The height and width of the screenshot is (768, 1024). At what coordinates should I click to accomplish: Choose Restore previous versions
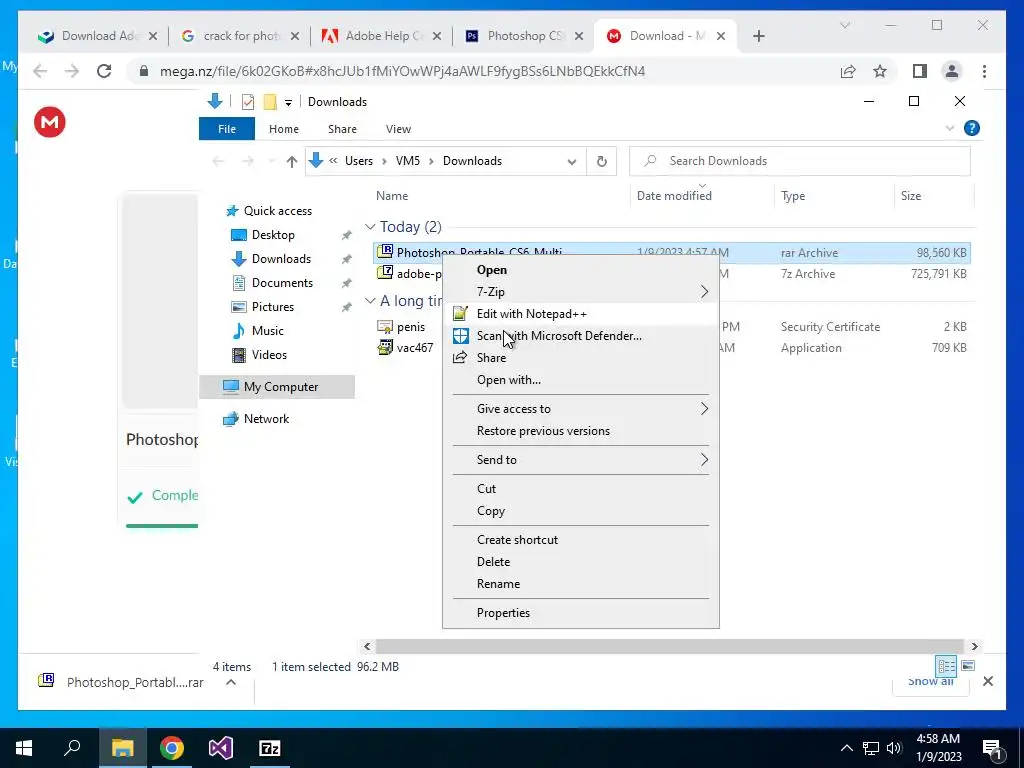581,431
